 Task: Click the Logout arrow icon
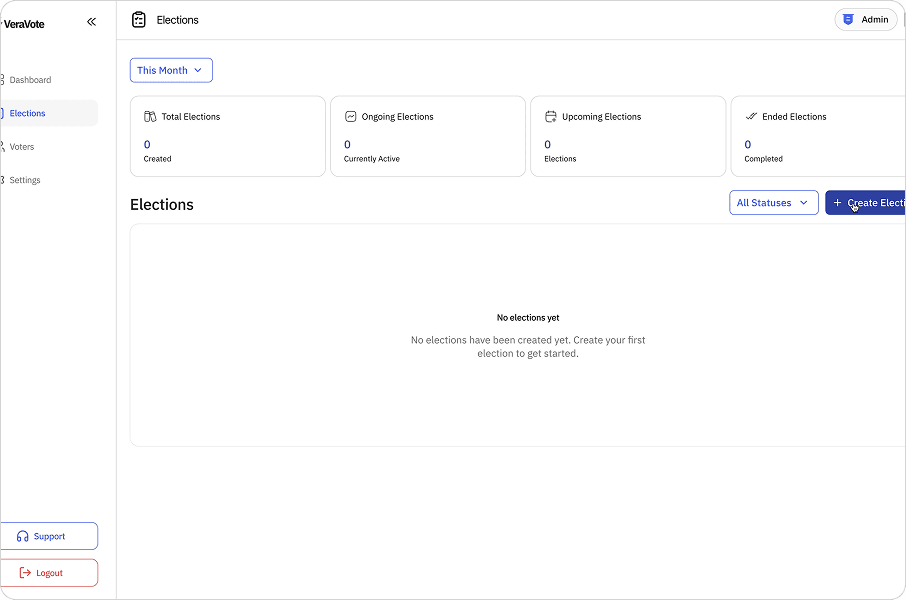tap(25, 572)
